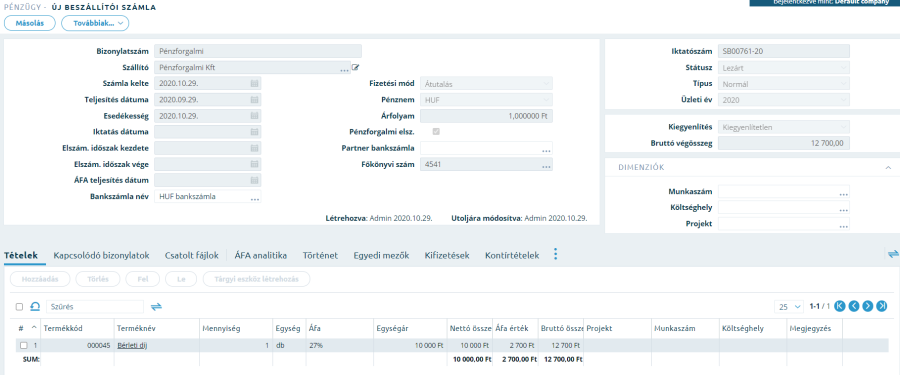Open the Elszám. időszak vége calendar icon

click(x=254, y=164)
